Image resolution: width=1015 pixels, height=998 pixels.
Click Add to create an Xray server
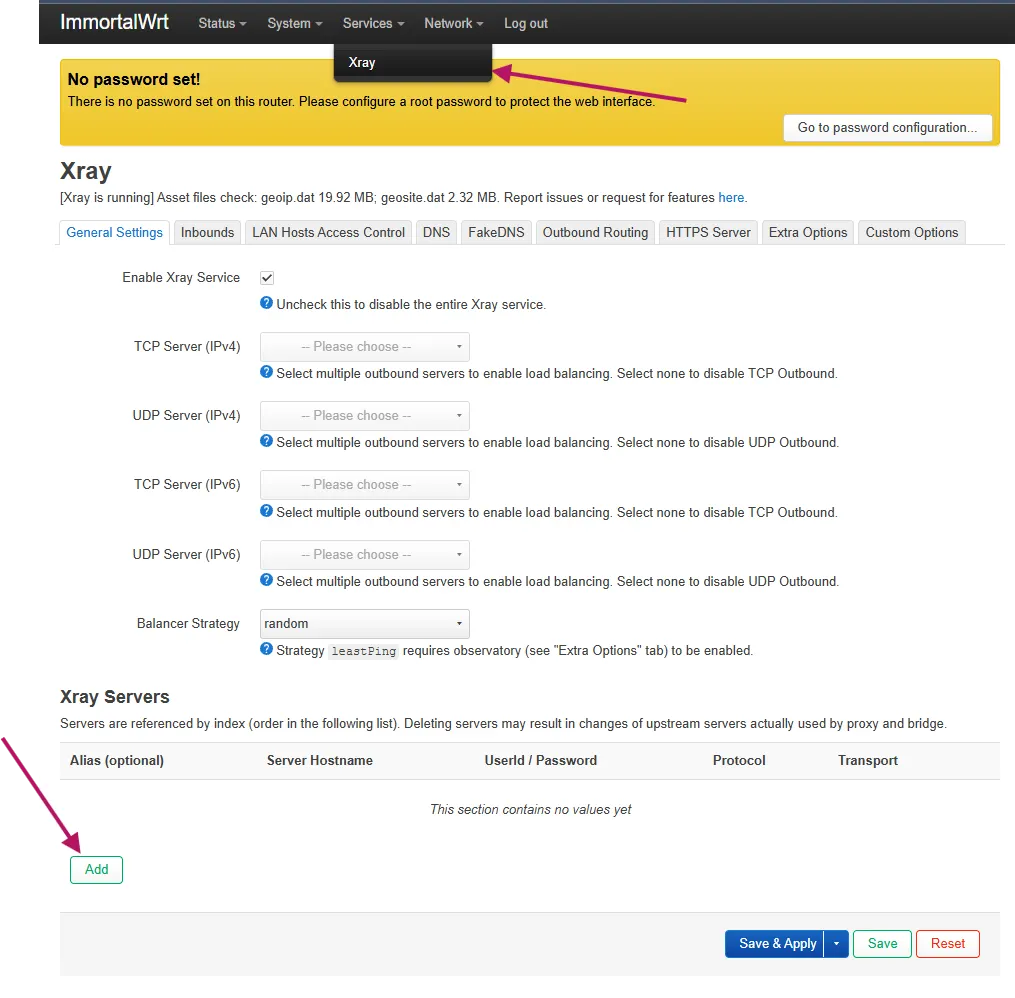pos(96,869)
